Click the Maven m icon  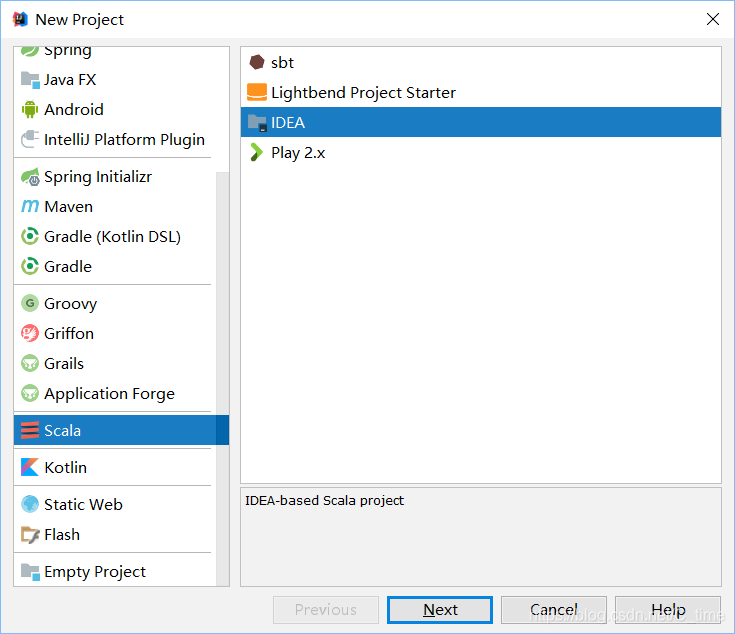[x=30, y=207]
